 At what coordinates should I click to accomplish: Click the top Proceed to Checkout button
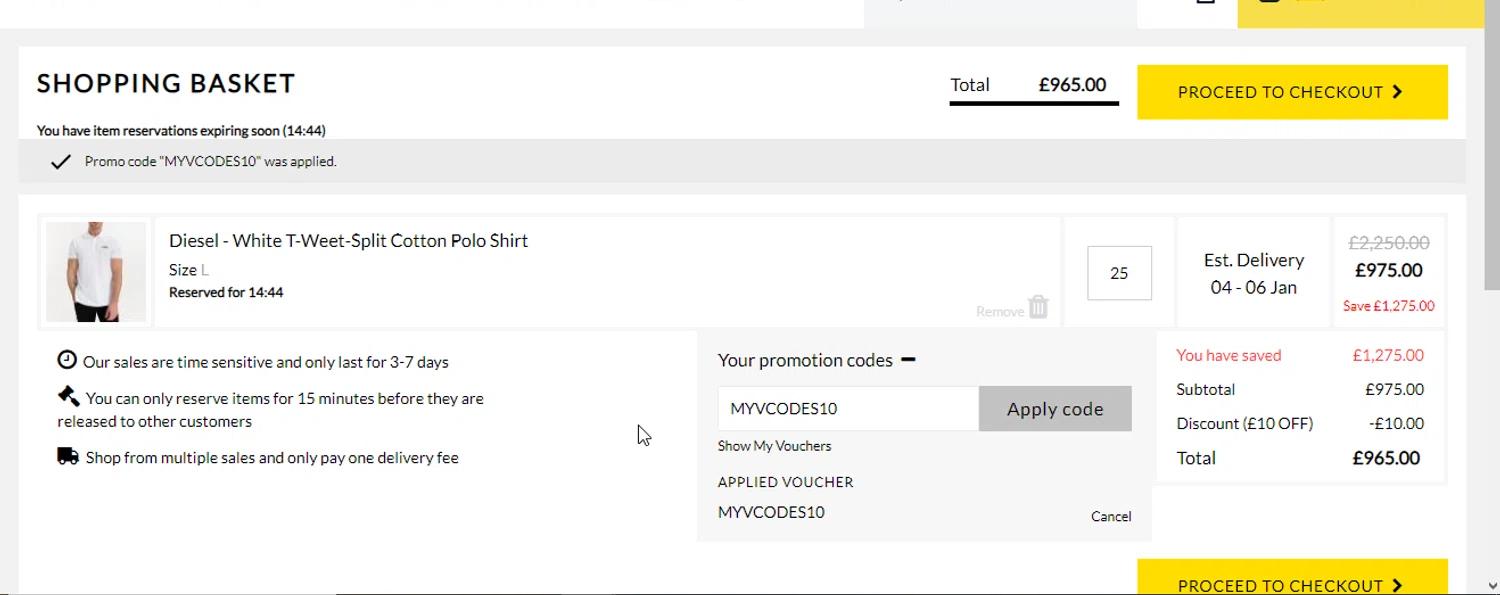pos(1292,92)
